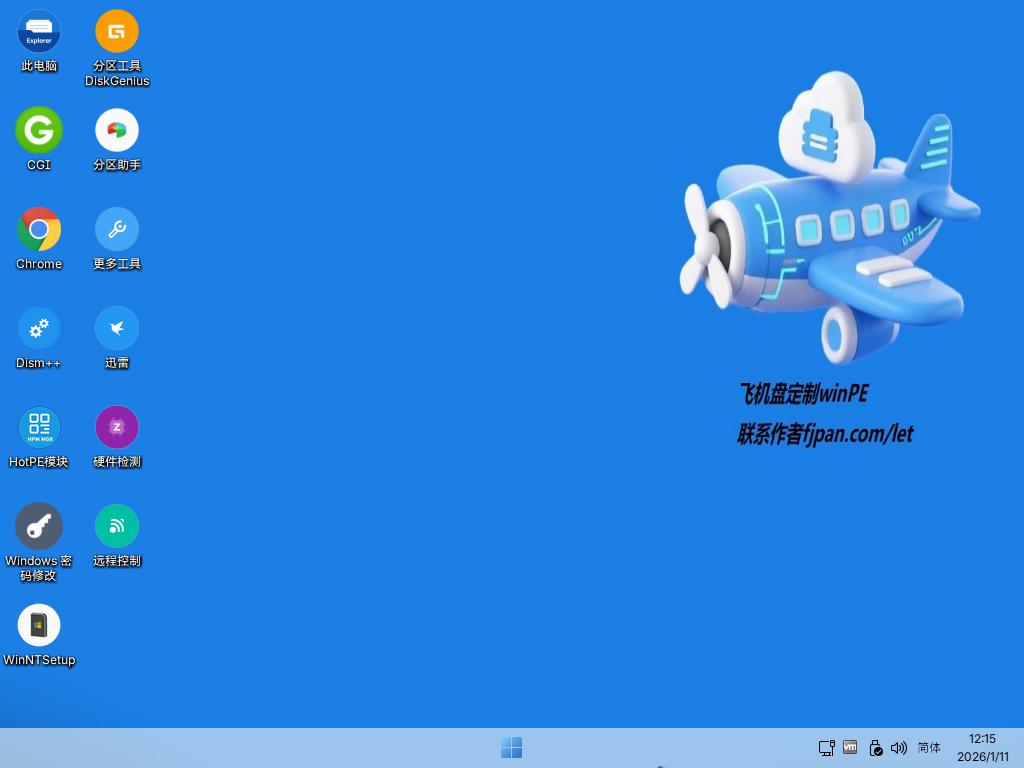The width and height of the screenshot is (1024, 768).
Task: Select the Dism++ gear icon
Action: point(39,328)
